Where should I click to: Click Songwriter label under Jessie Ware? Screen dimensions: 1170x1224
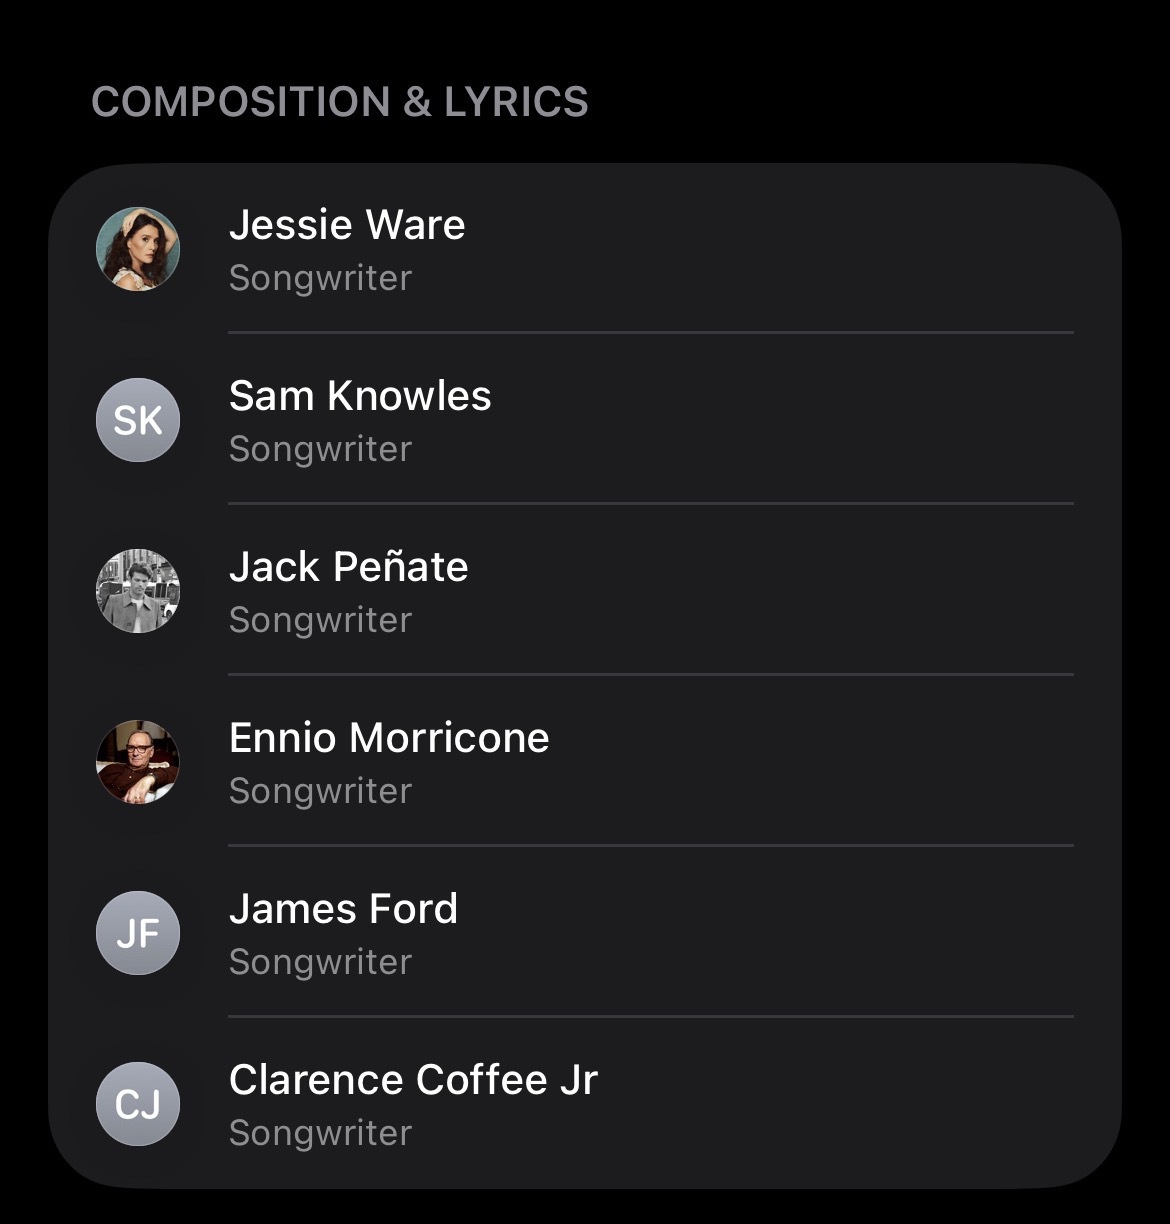[320, 278]
